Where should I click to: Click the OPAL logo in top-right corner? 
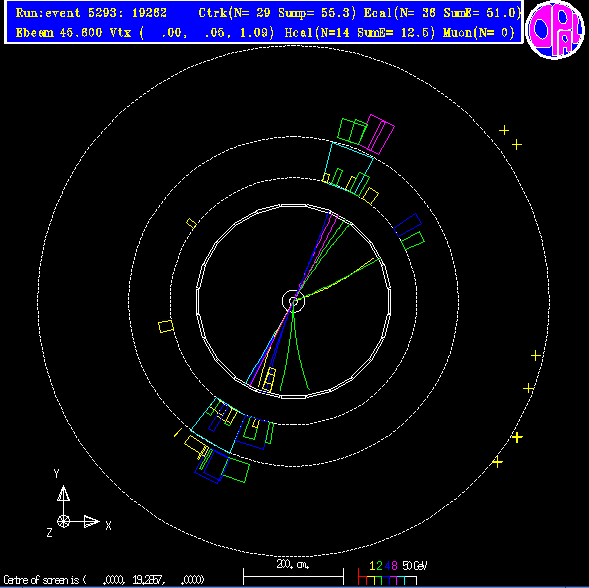coord(555,29)
